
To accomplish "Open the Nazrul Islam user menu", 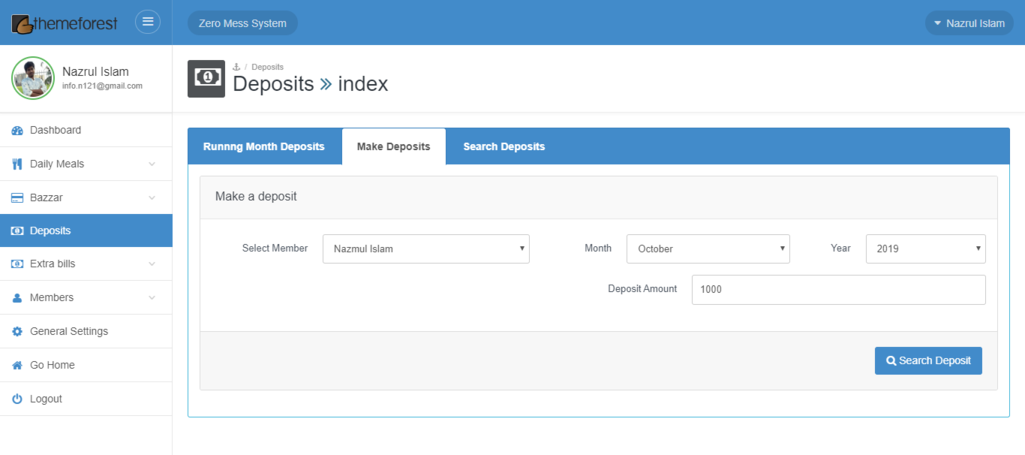I will pos(968,23).
